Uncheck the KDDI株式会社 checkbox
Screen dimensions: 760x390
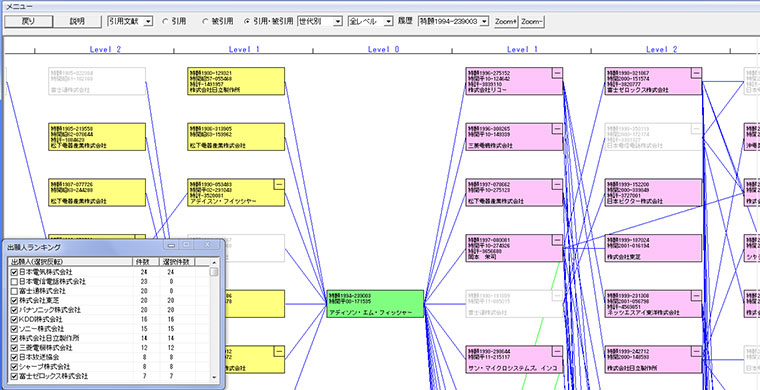pos(15,319)
